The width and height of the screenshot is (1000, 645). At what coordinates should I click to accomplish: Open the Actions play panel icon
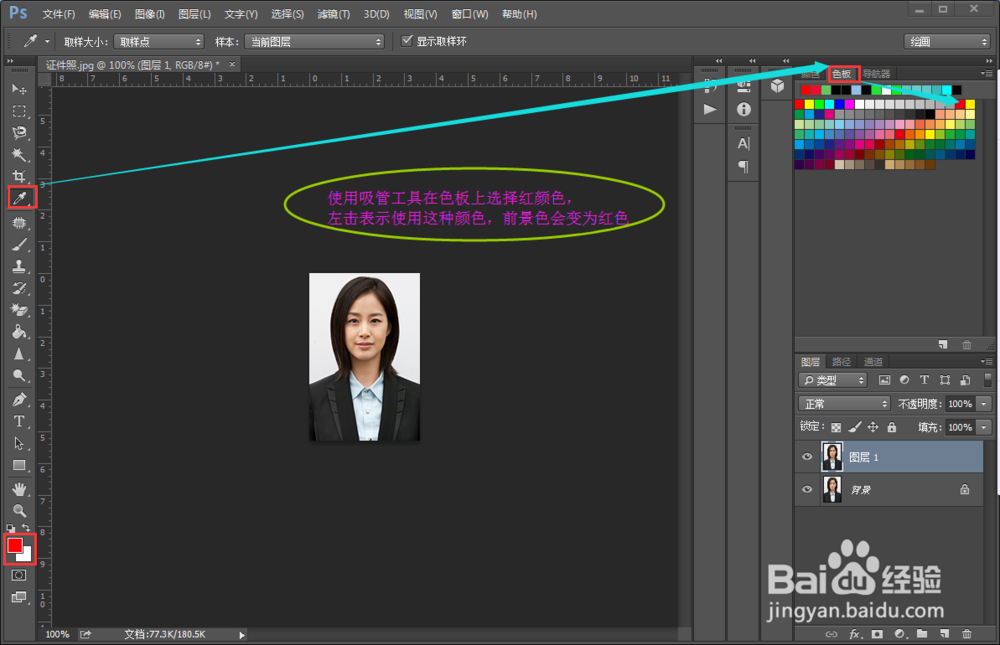(x=710, y=109)
